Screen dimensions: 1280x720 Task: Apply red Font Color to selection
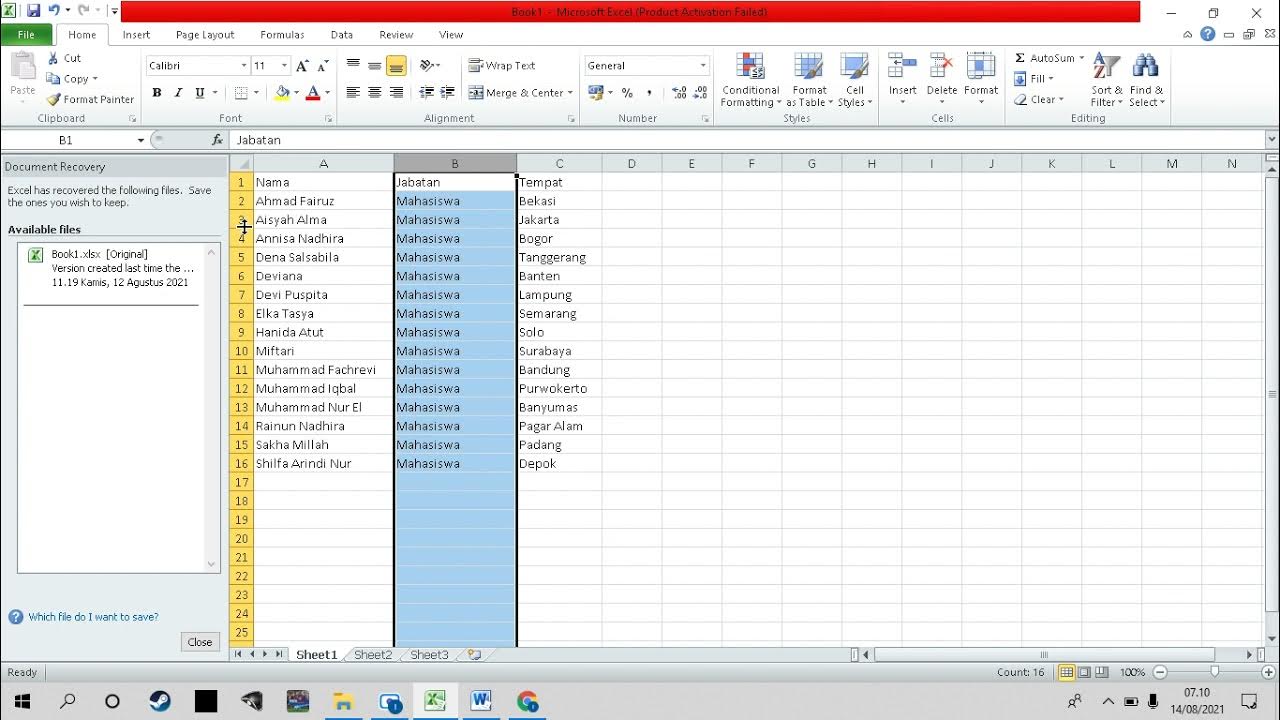313,93
